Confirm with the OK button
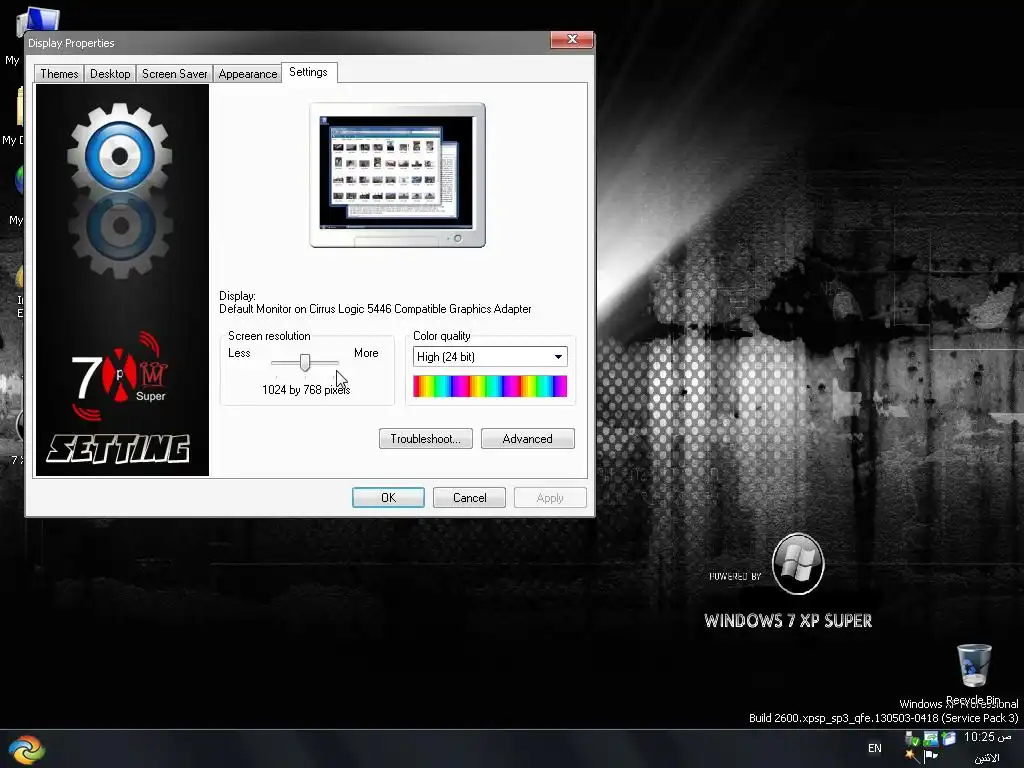The width and height of the screenshot is (1024, 768). click(388, 498)
